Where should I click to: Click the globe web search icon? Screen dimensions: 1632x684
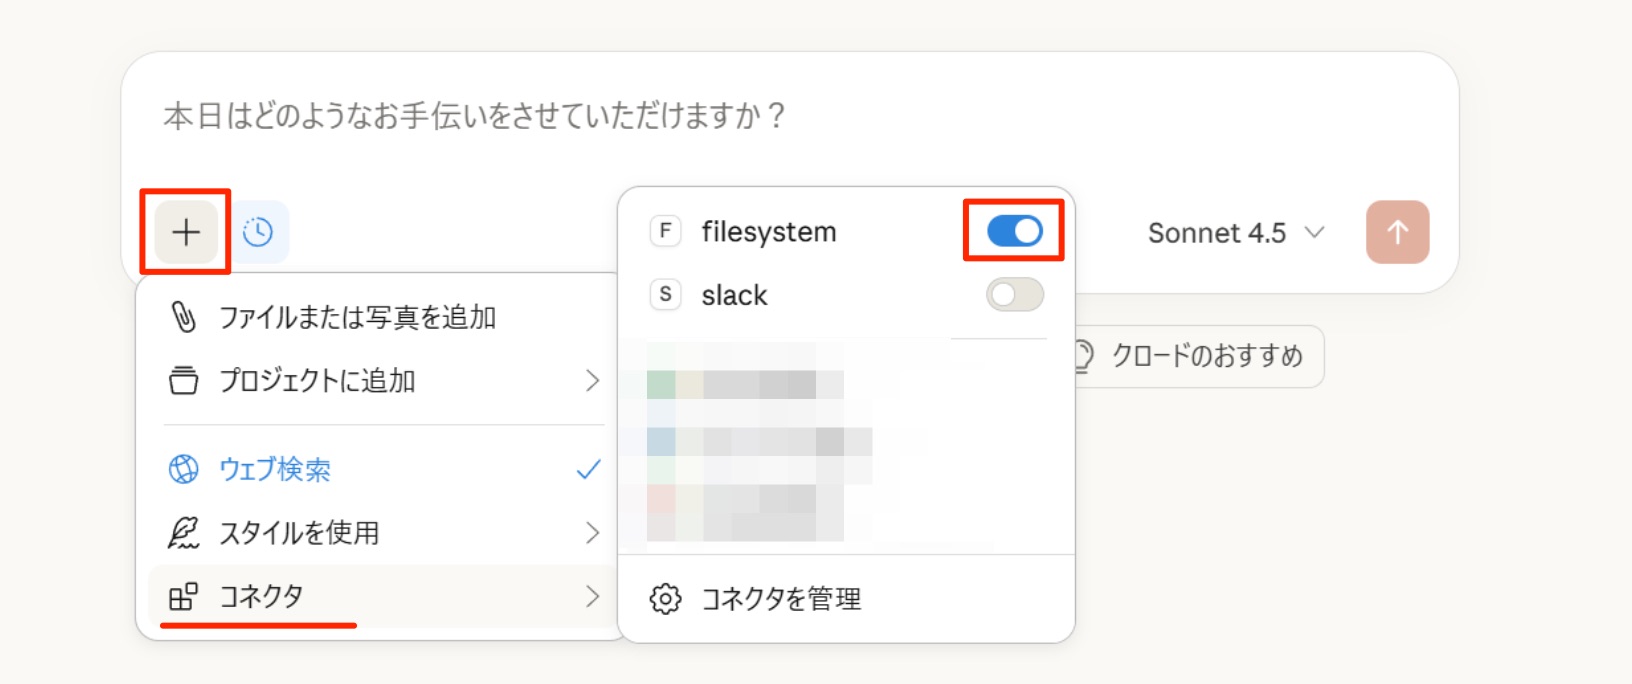click(x=184, y=469)
